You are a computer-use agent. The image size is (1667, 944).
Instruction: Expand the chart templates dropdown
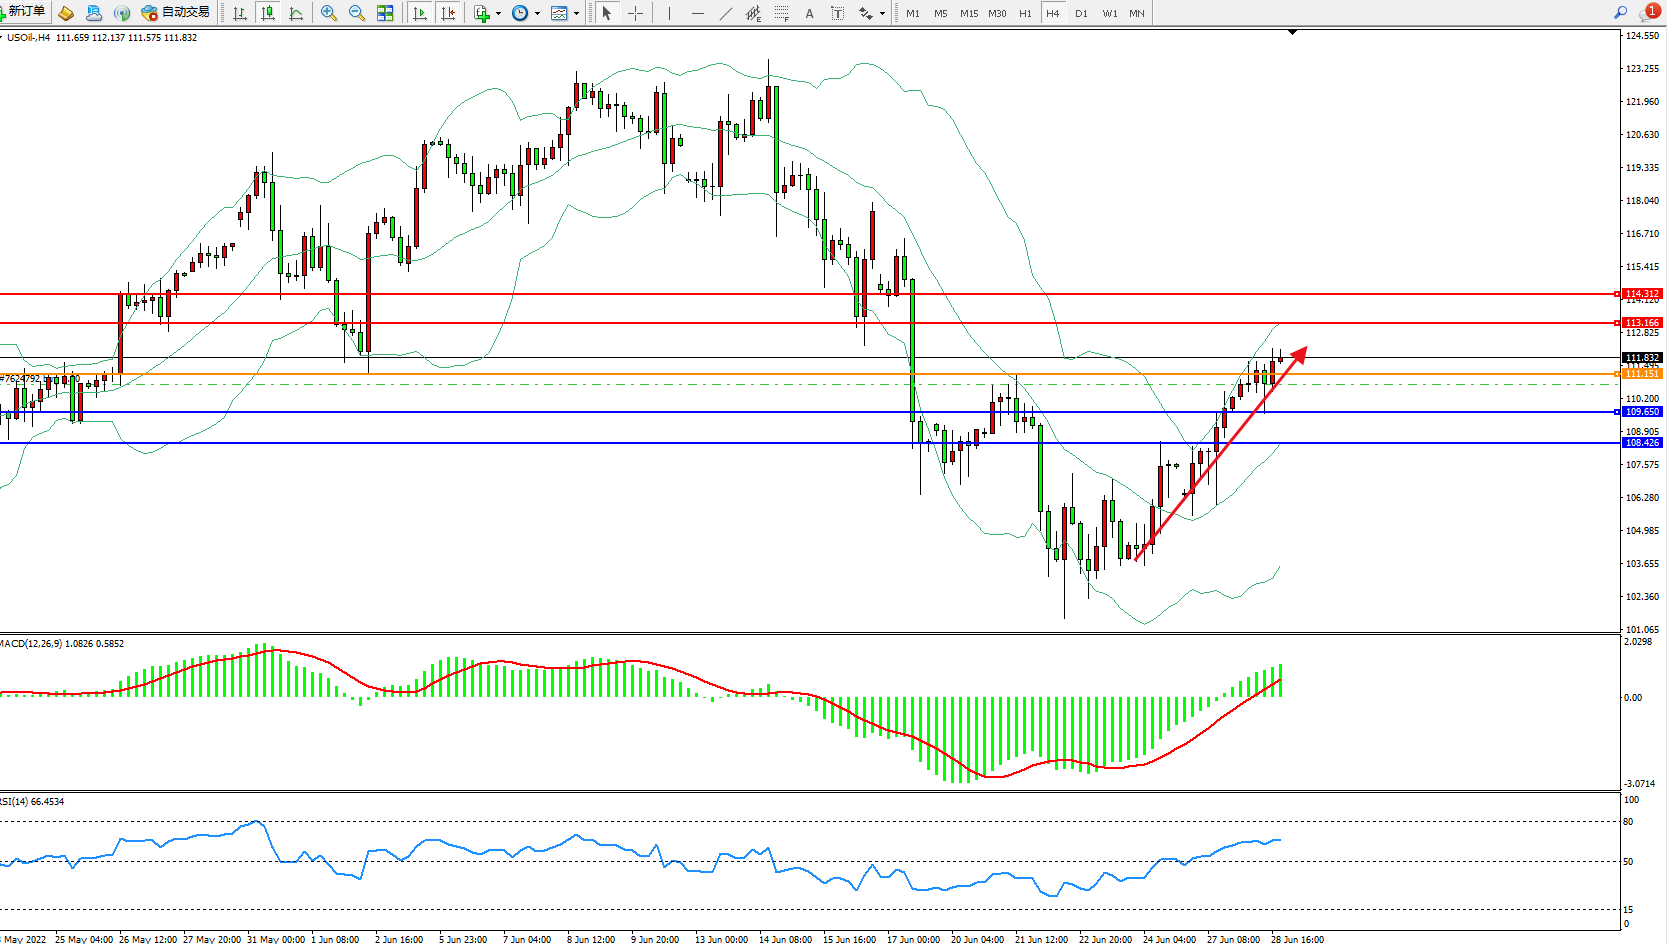pos(576,14)
